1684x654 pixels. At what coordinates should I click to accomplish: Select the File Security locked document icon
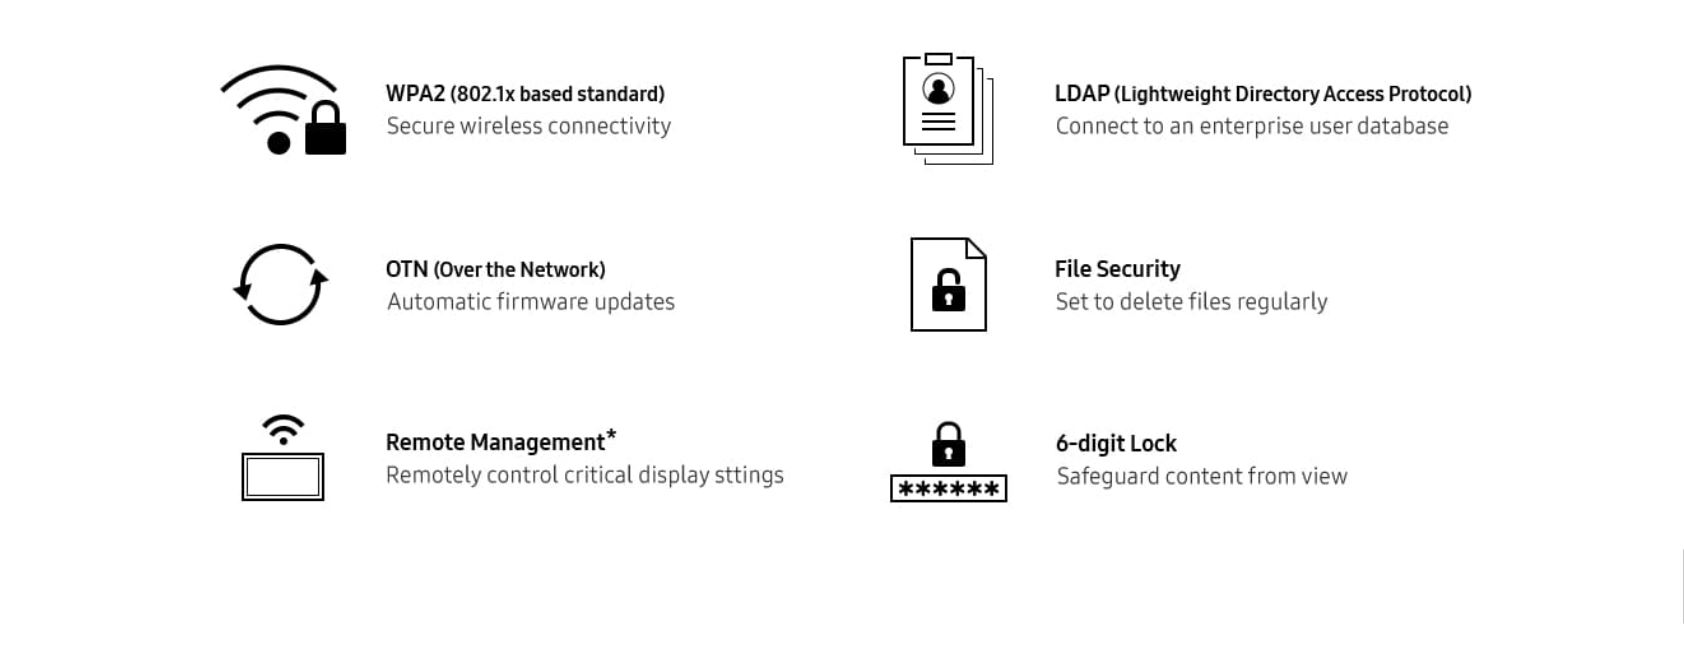[x=948, y=284]
